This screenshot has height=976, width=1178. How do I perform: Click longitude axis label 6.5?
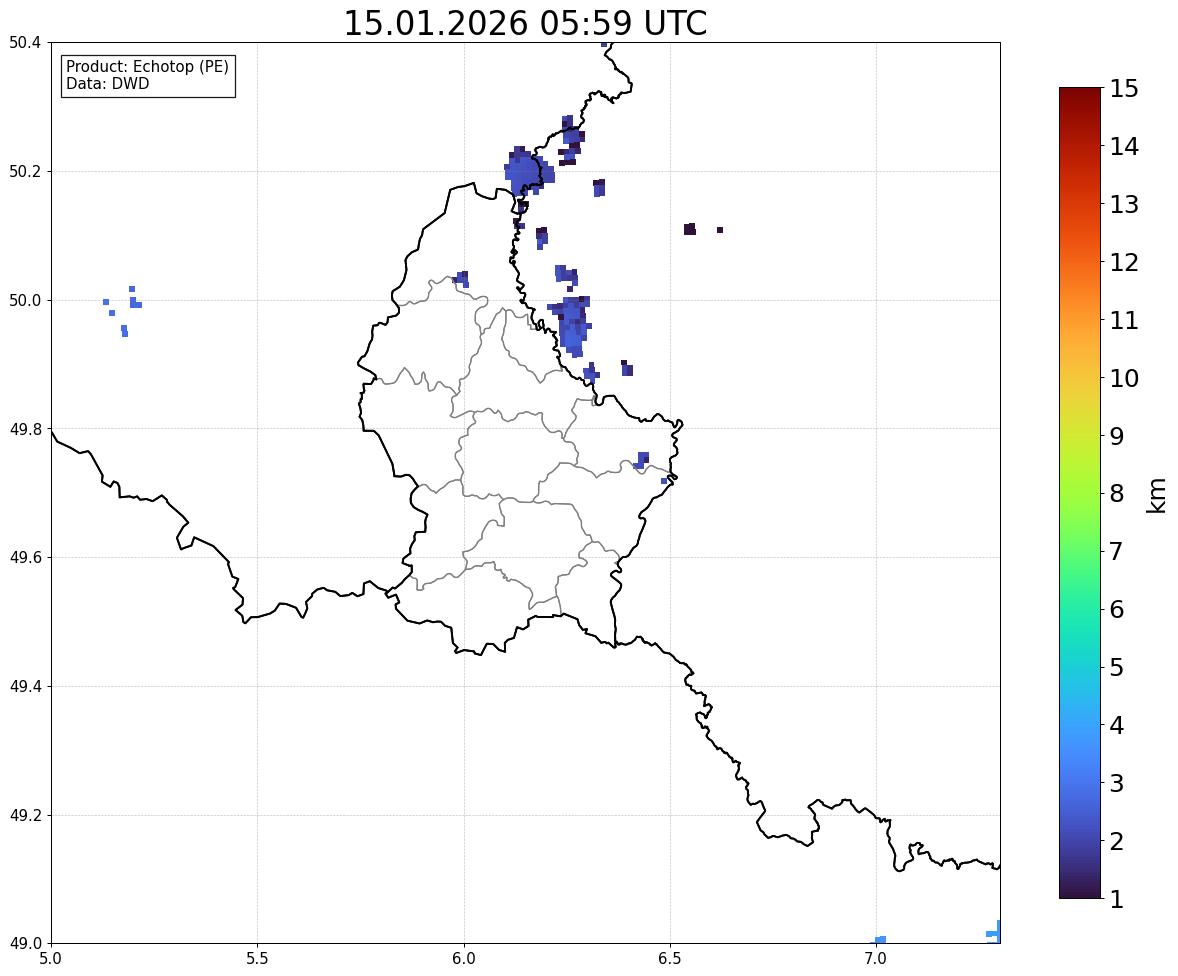670,959
